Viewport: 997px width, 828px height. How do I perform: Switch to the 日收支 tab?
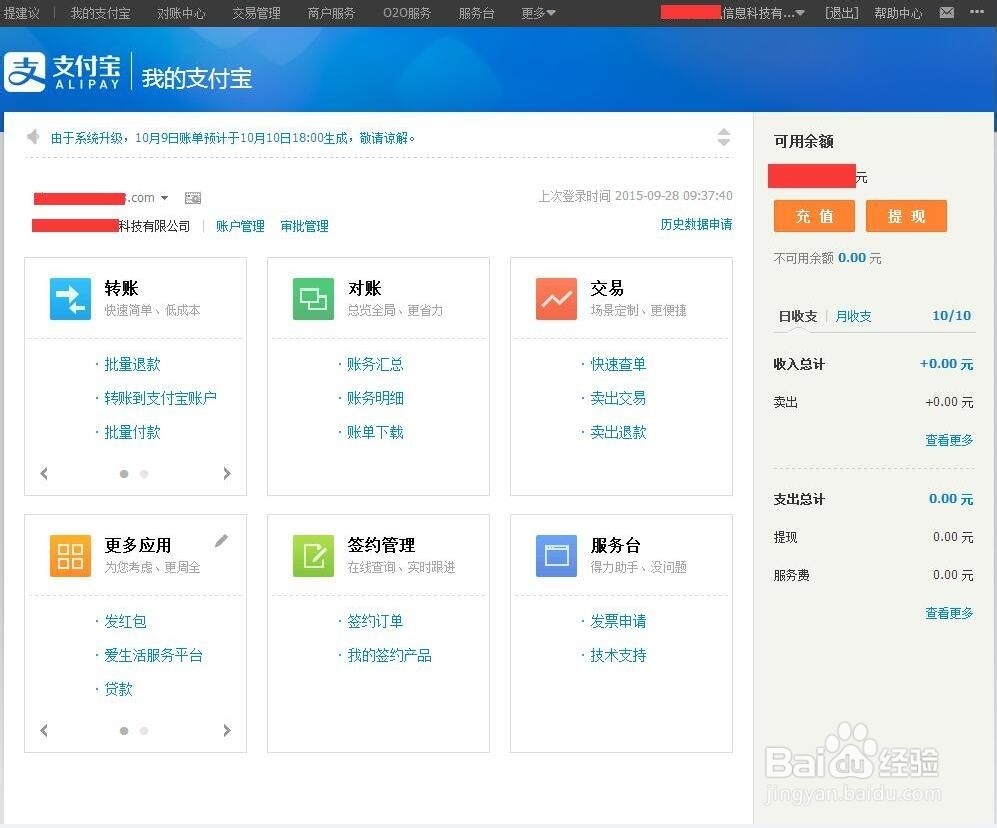click(x=797, y=316)
